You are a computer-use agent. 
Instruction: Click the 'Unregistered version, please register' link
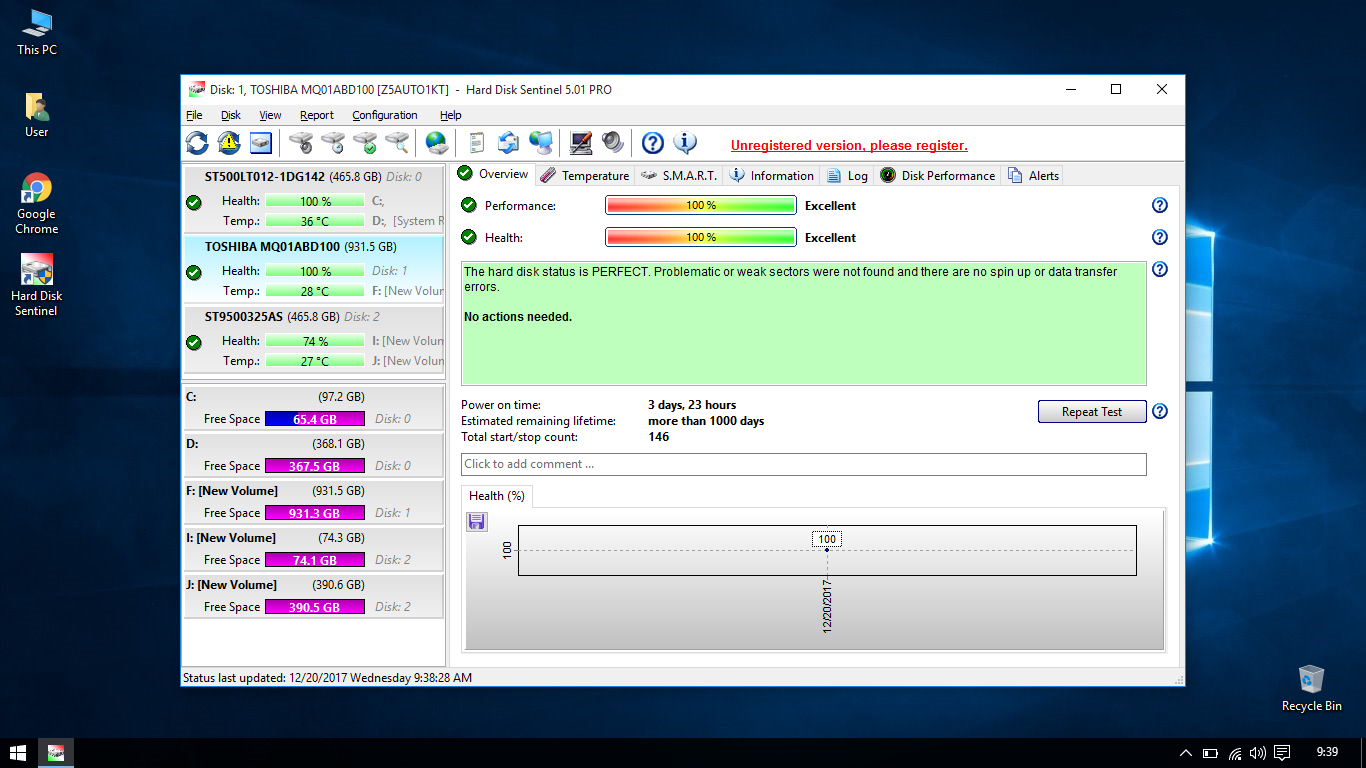(x=849, y=146)
